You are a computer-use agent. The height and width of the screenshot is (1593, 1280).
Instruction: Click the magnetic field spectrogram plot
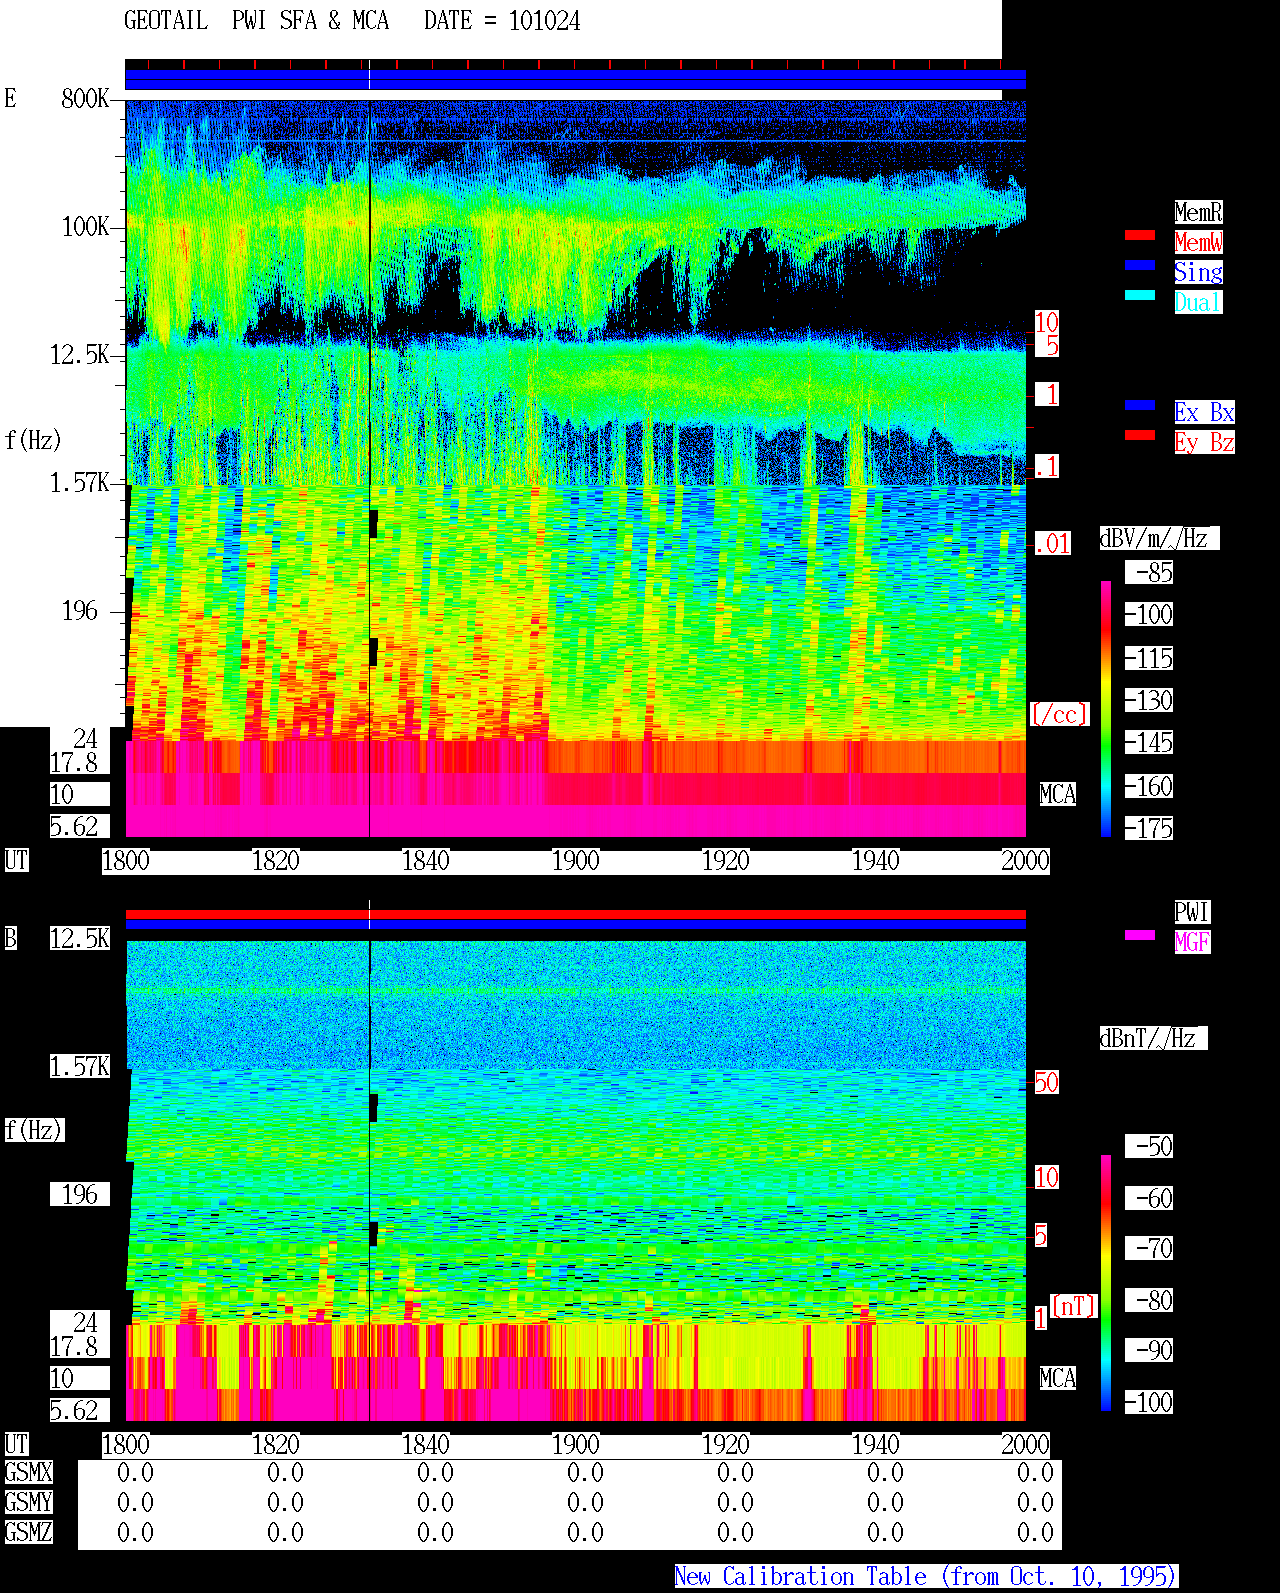575,1180
